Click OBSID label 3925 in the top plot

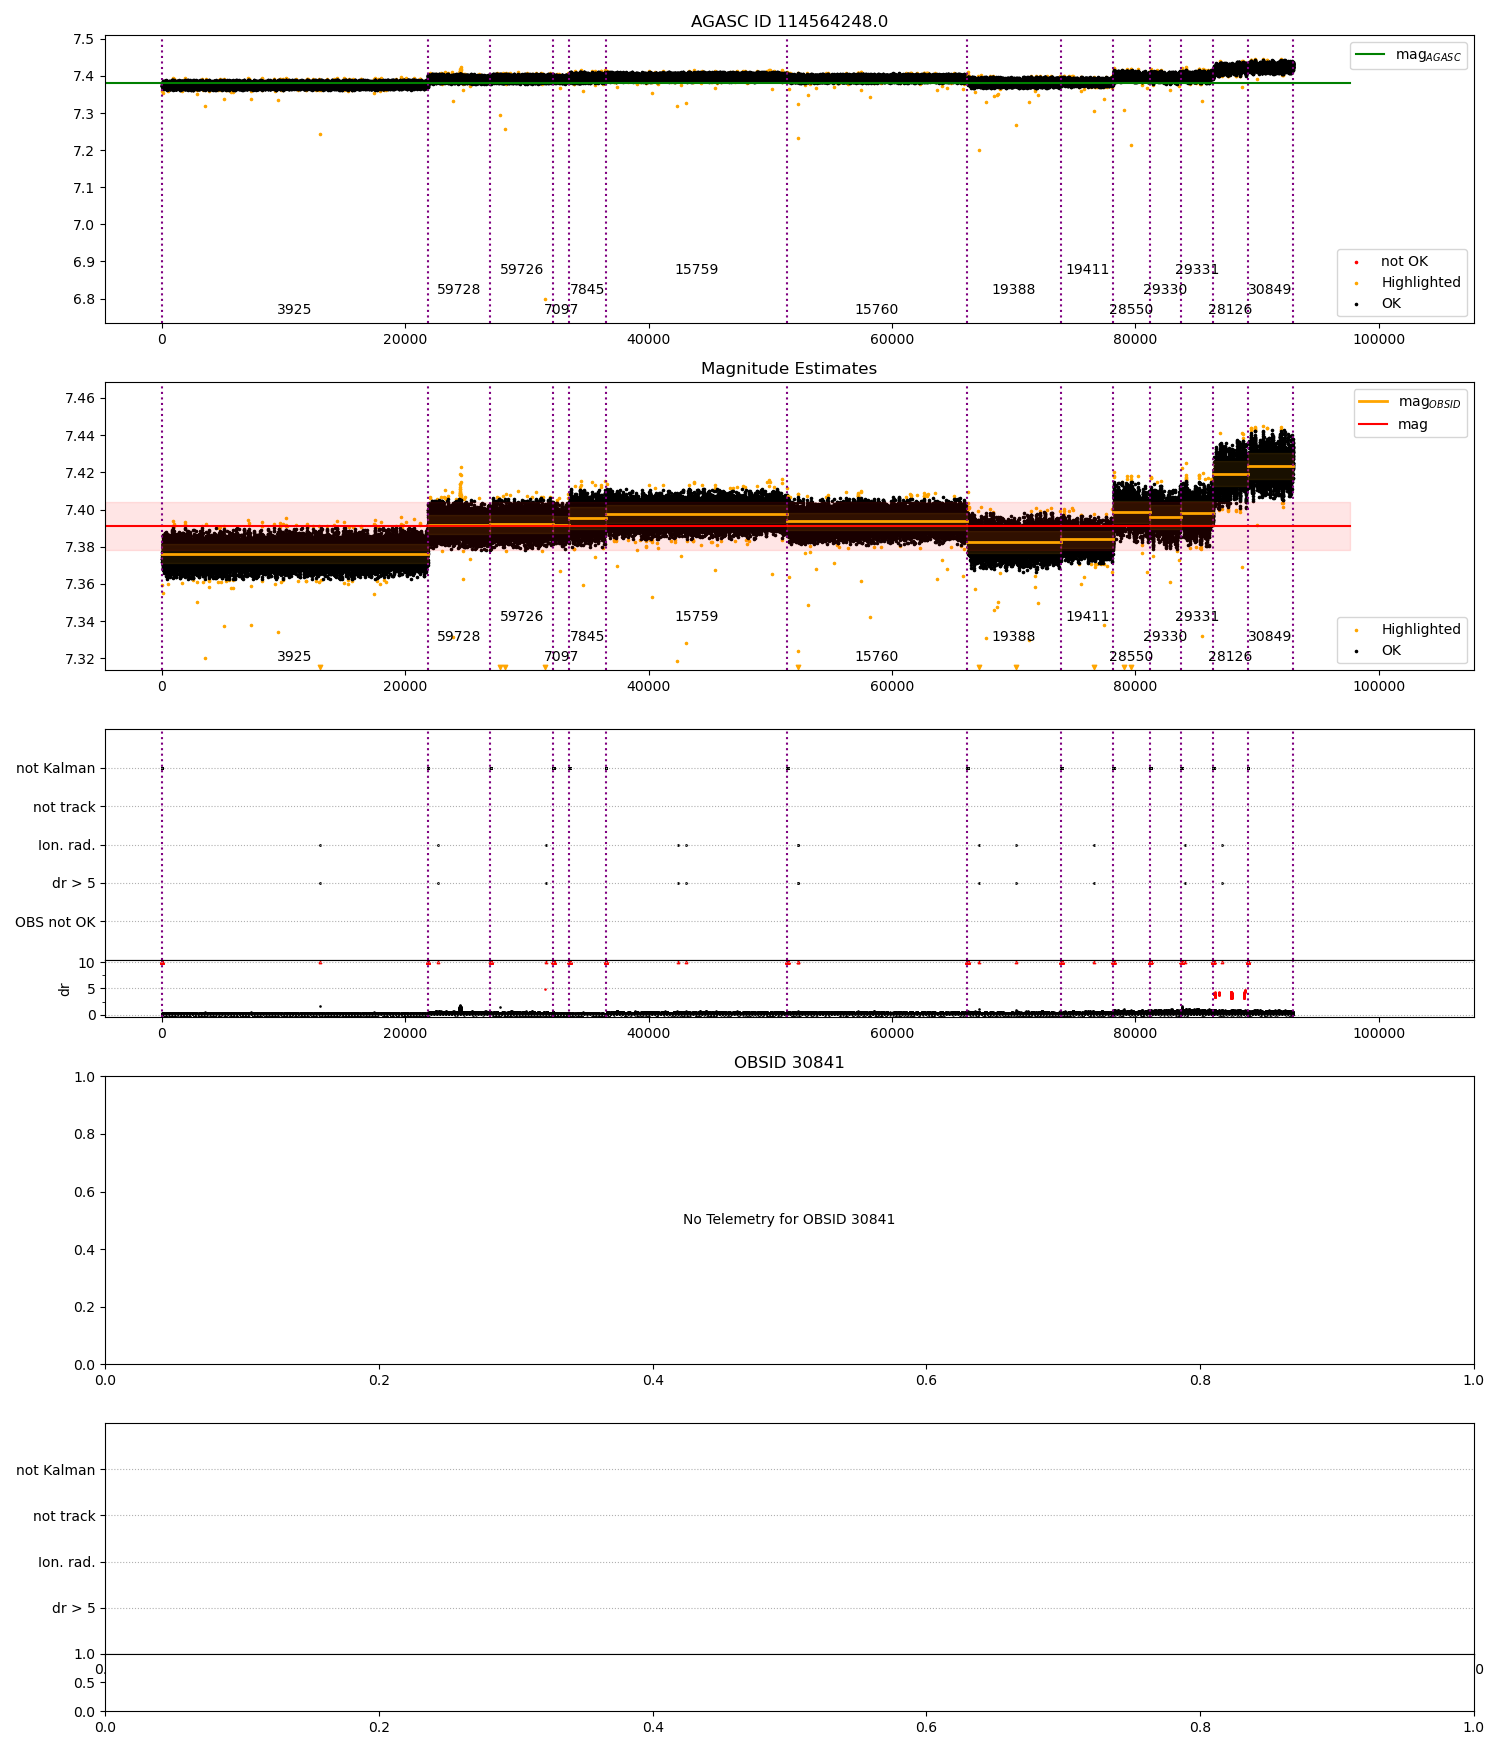click(x=294, y=310)
